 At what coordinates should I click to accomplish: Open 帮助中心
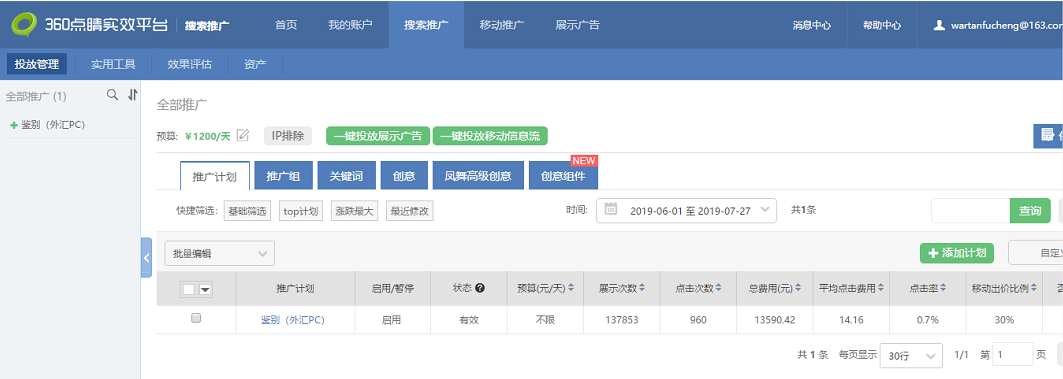tap(882, 25)
